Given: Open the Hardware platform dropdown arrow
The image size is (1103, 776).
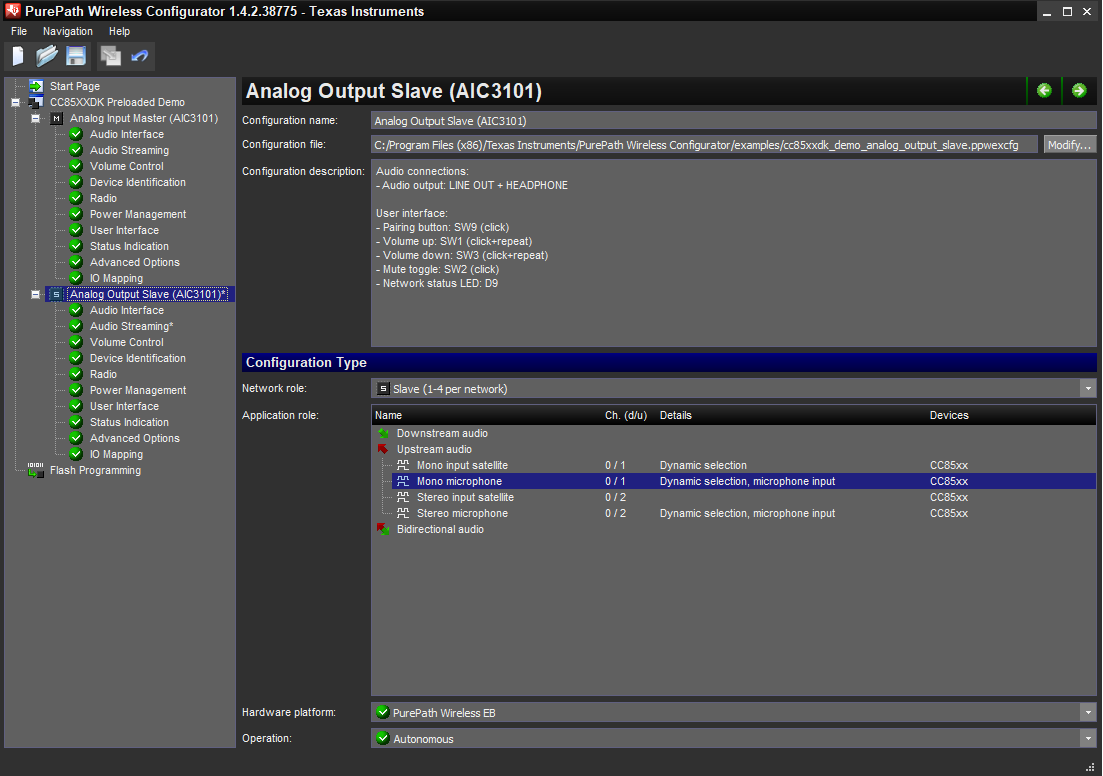Looking at the screenshot, I should 1088,713.
